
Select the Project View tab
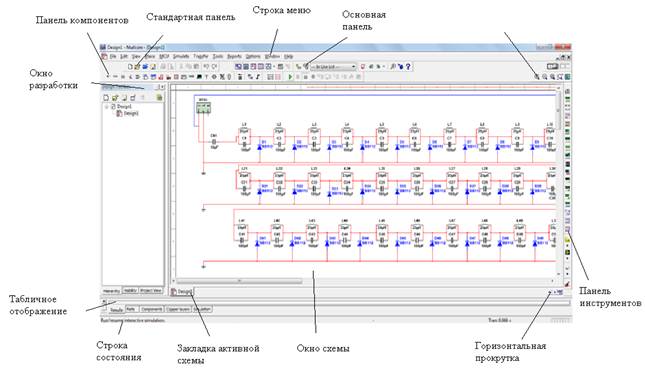[x=151, y=290]
